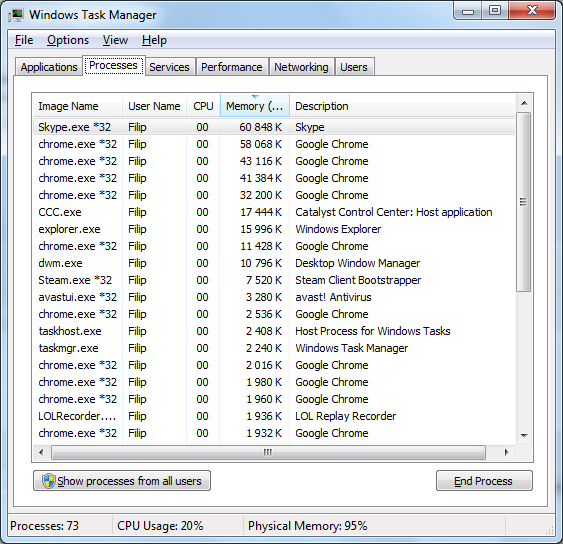Click the vertical scrollbar down arrow
Image resolution: width=563 pixels, height=544 pixels.
pyautogui.click(x=524, y=436)
